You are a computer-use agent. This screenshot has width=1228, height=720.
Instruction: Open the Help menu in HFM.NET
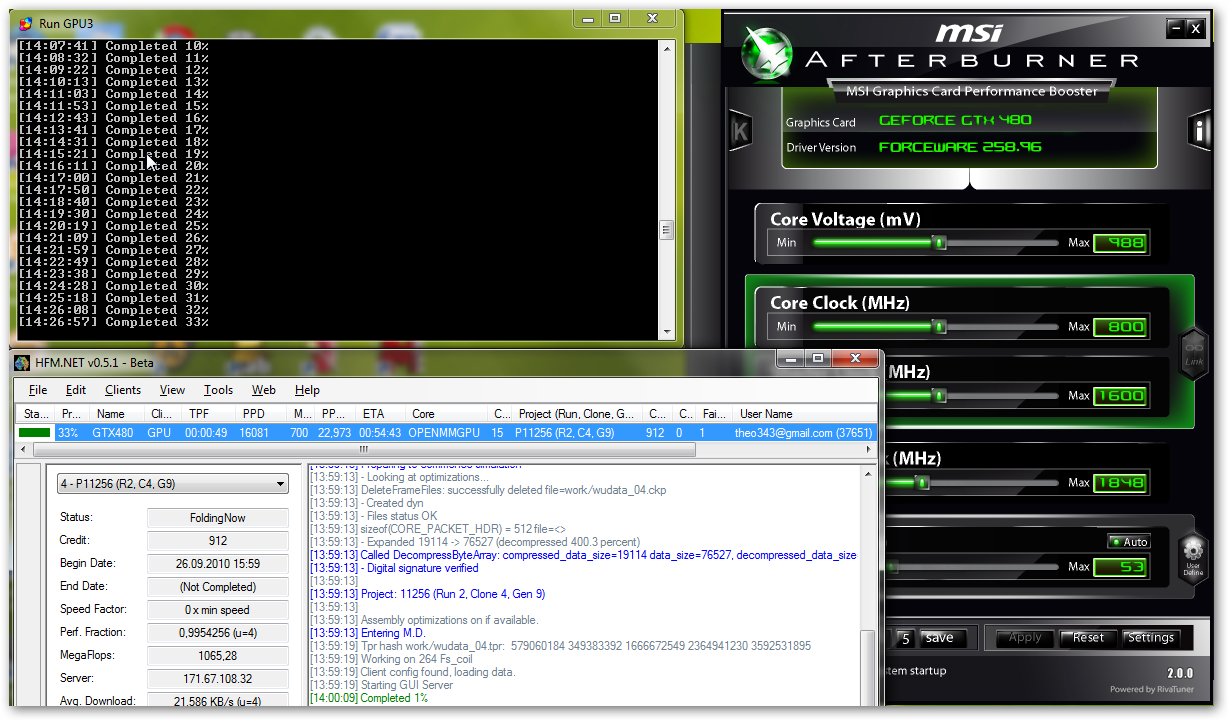click(307, 390)
